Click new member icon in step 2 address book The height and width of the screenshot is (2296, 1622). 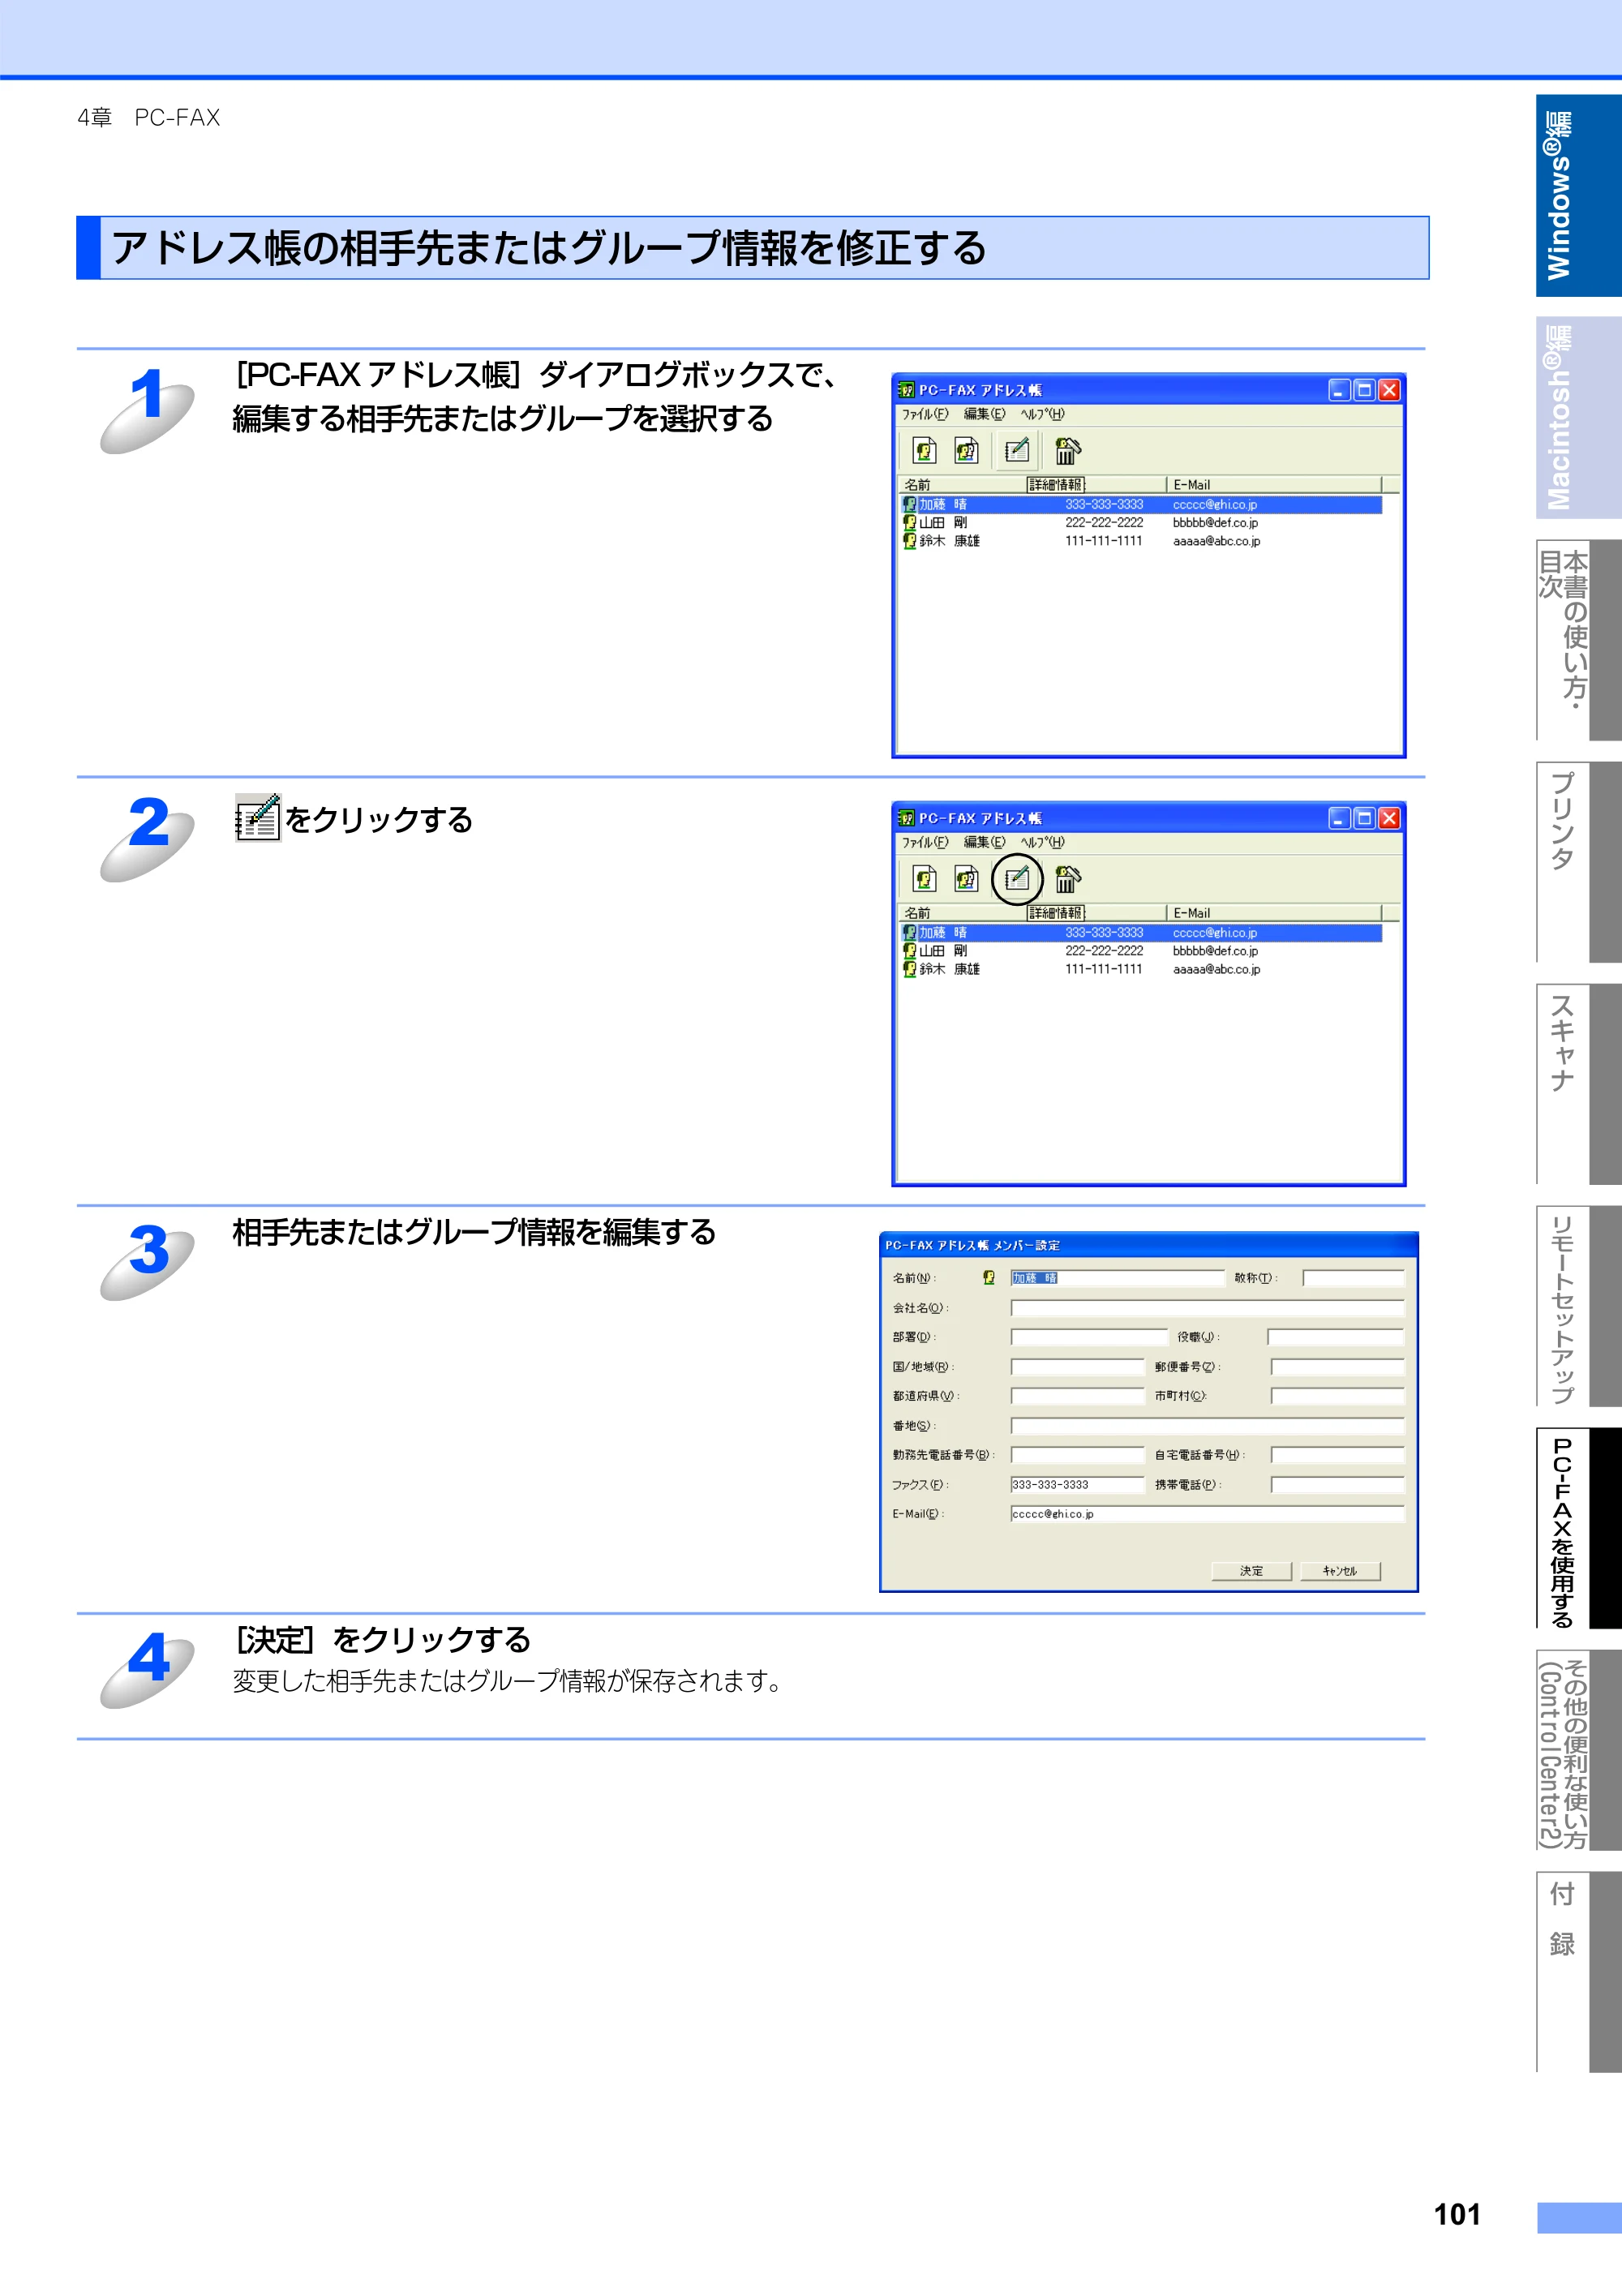(x=924, y=879)
